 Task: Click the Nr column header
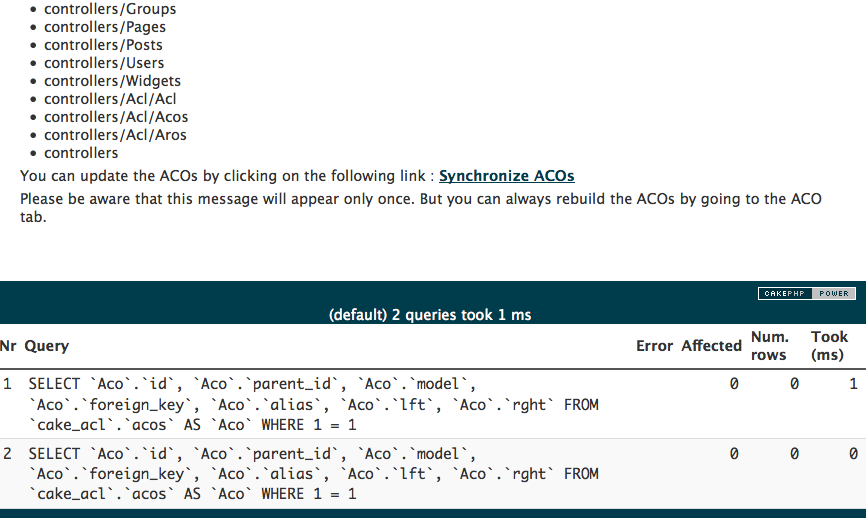8,346
